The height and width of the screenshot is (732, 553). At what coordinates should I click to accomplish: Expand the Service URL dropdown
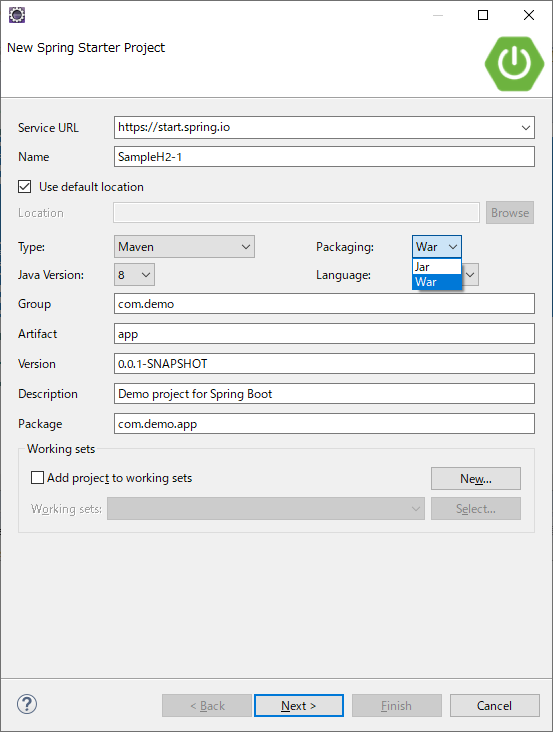click(525, 127)
